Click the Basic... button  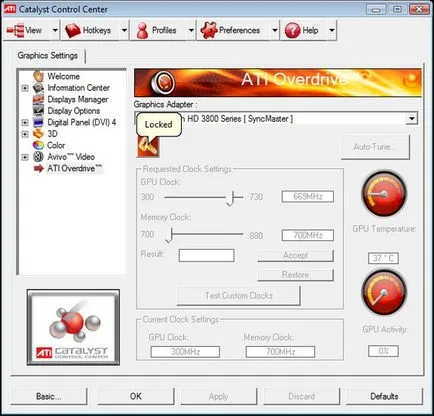(49, 396)
